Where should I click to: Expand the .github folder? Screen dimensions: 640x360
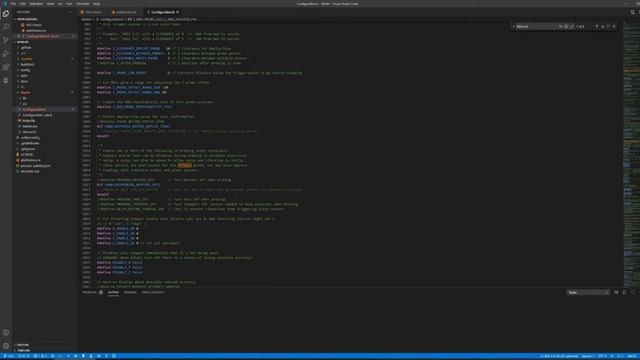pos(26,47)
